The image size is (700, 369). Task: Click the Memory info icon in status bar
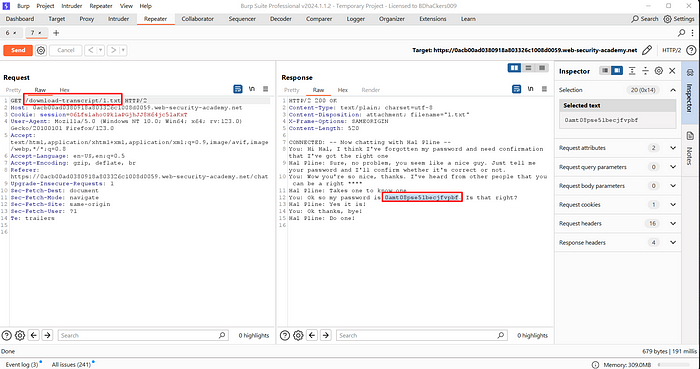(x=595, y=365)
